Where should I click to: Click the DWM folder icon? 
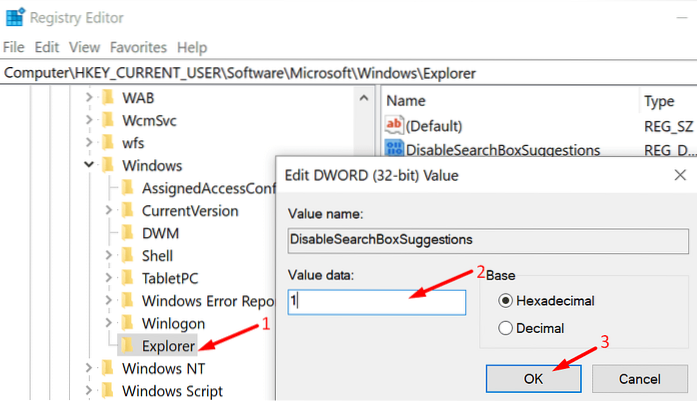coord(126,233)
